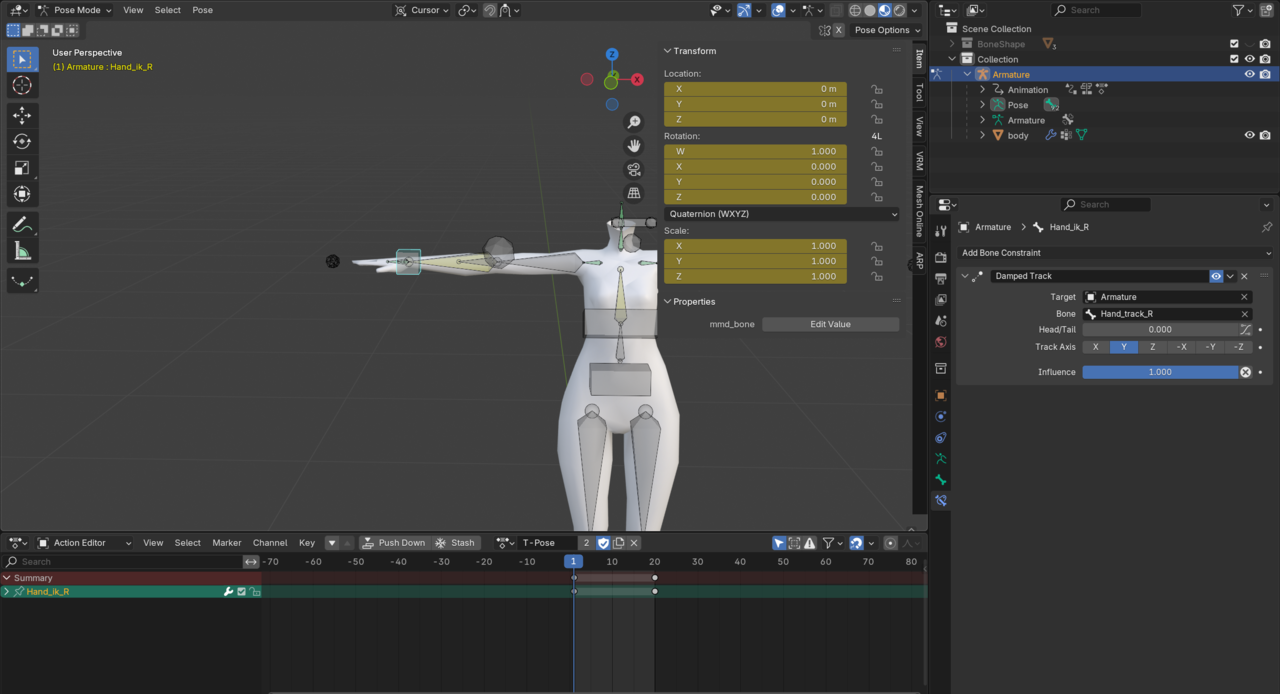Open the Marker menu in Action Editor

point(227,543)
